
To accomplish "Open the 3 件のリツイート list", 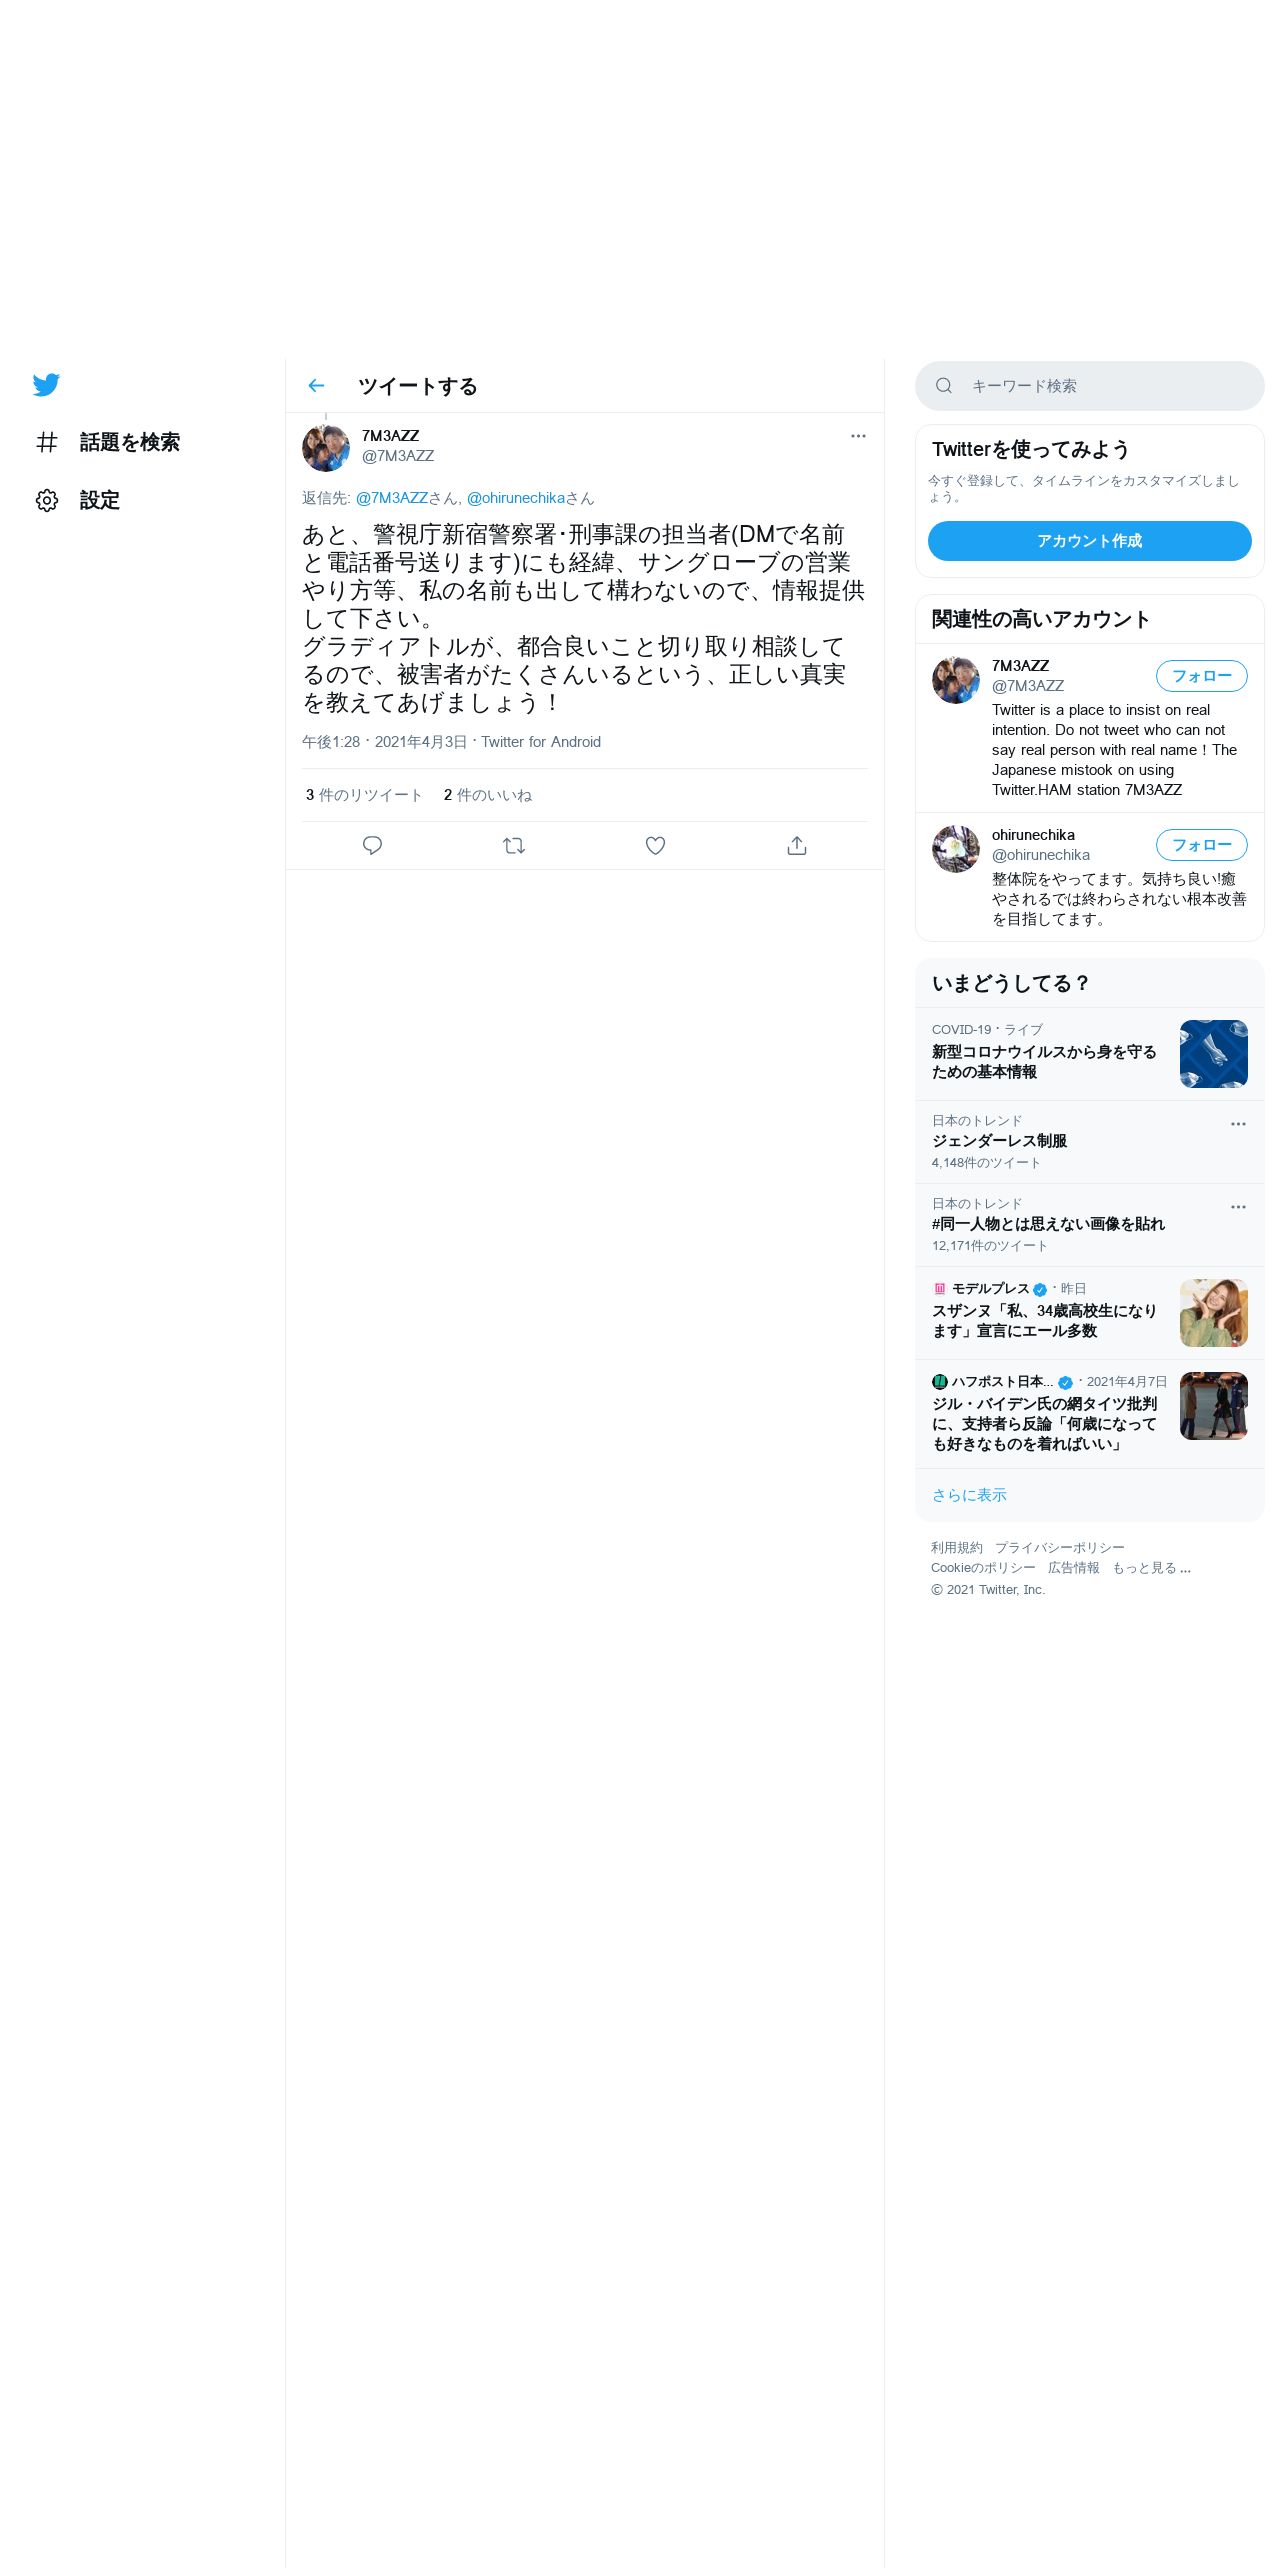I will pyautogui.click(x=364, y=795).
